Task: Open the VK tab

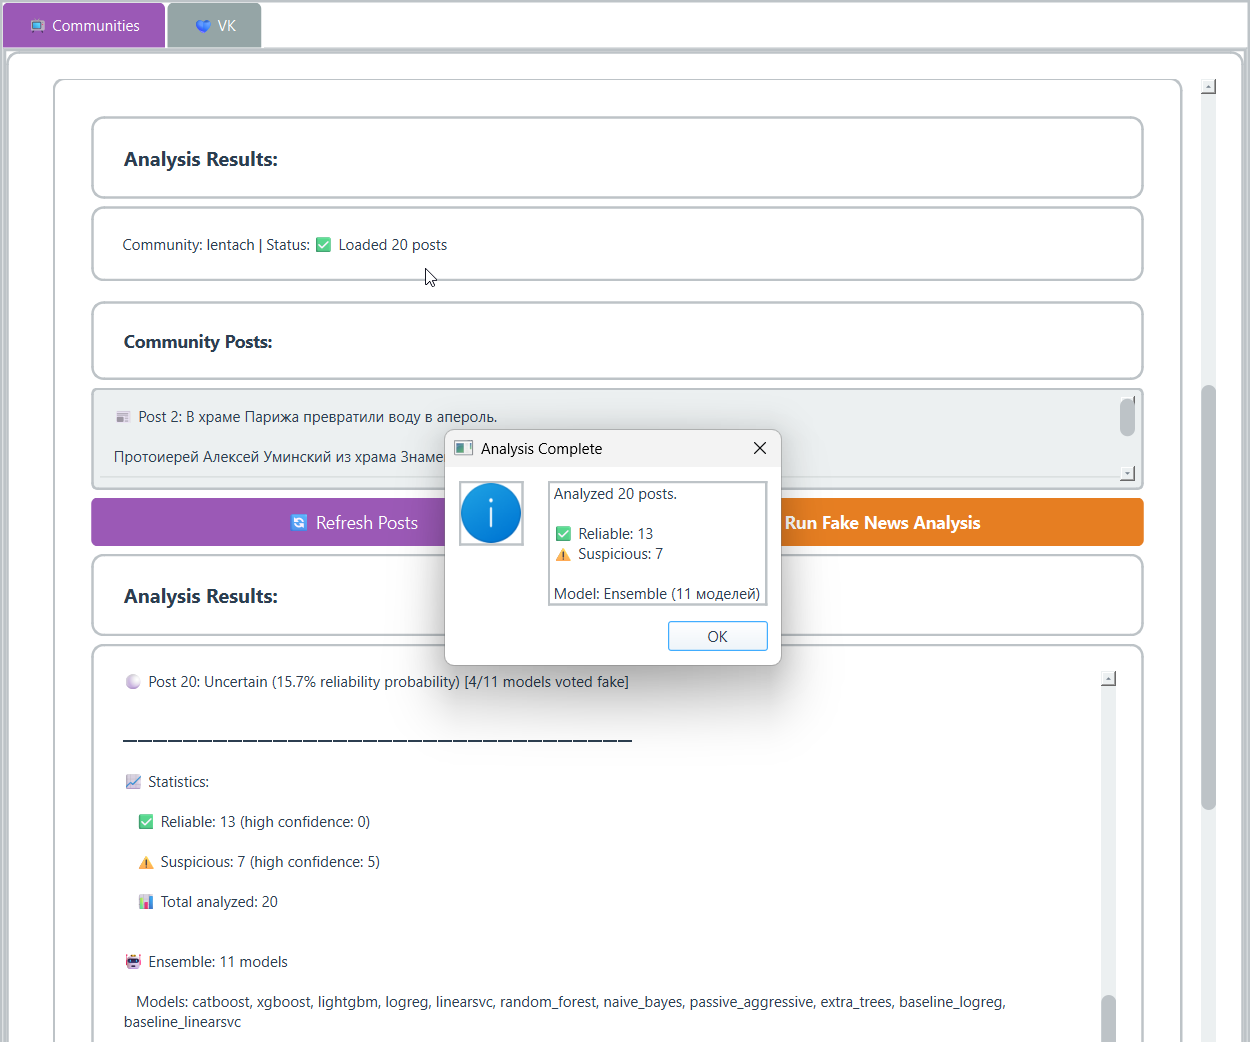Action: point(214,25)
